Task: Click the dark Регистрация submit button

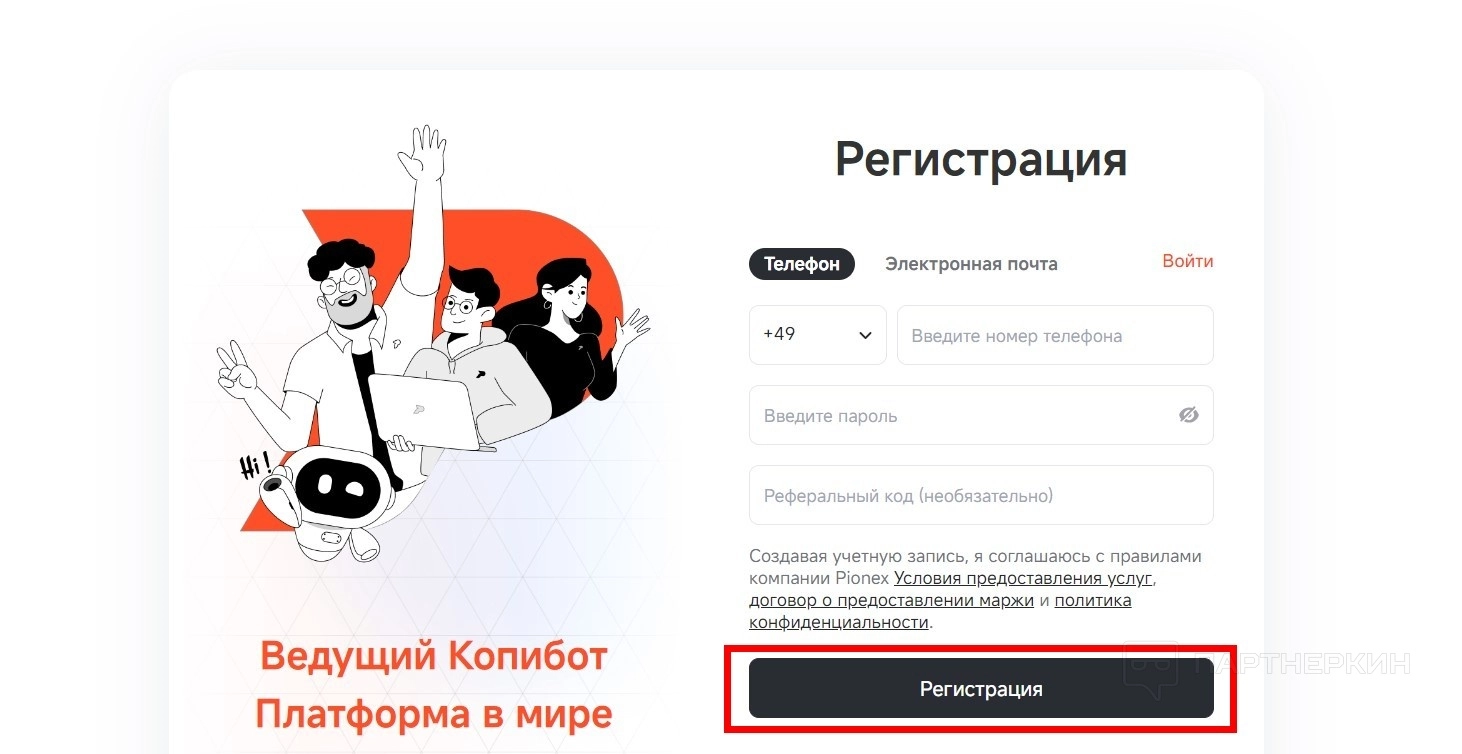Action: (x=981, y=688)
